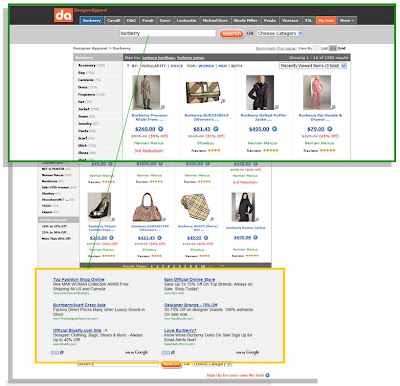Click the burberry search input field
Screen dimensions: 400x386
click(x=168, y=33)
